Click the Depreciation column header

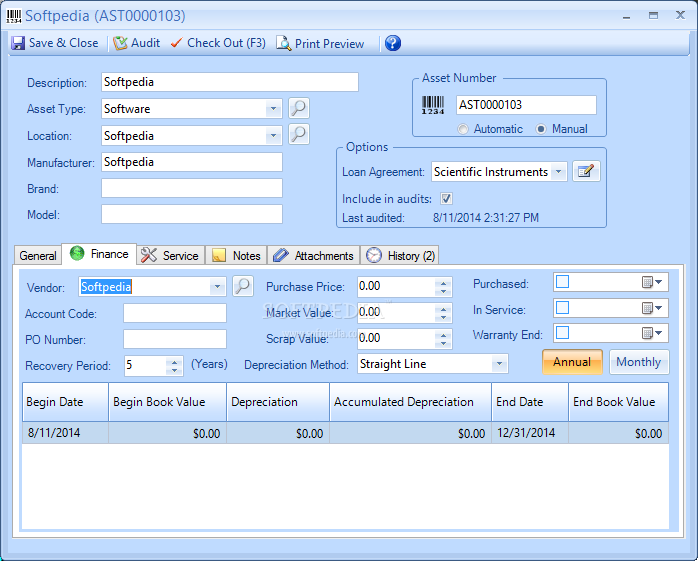278,402
